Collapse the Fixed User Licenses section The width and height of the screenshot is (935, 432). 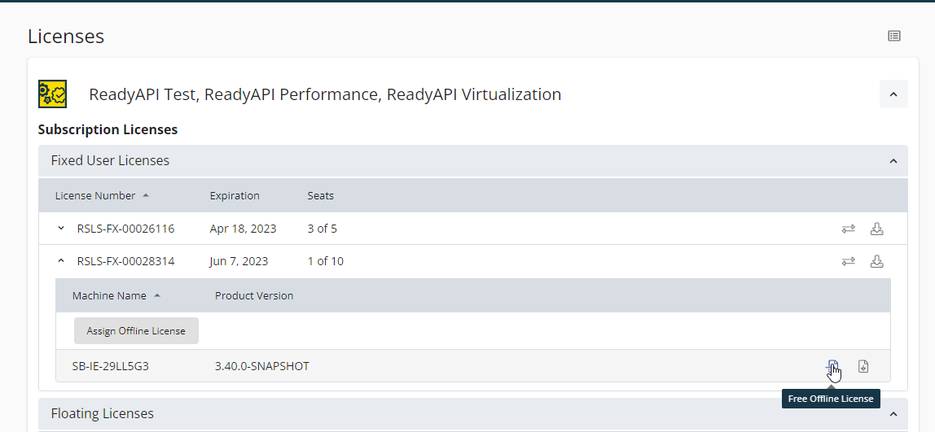pos(893,160)
